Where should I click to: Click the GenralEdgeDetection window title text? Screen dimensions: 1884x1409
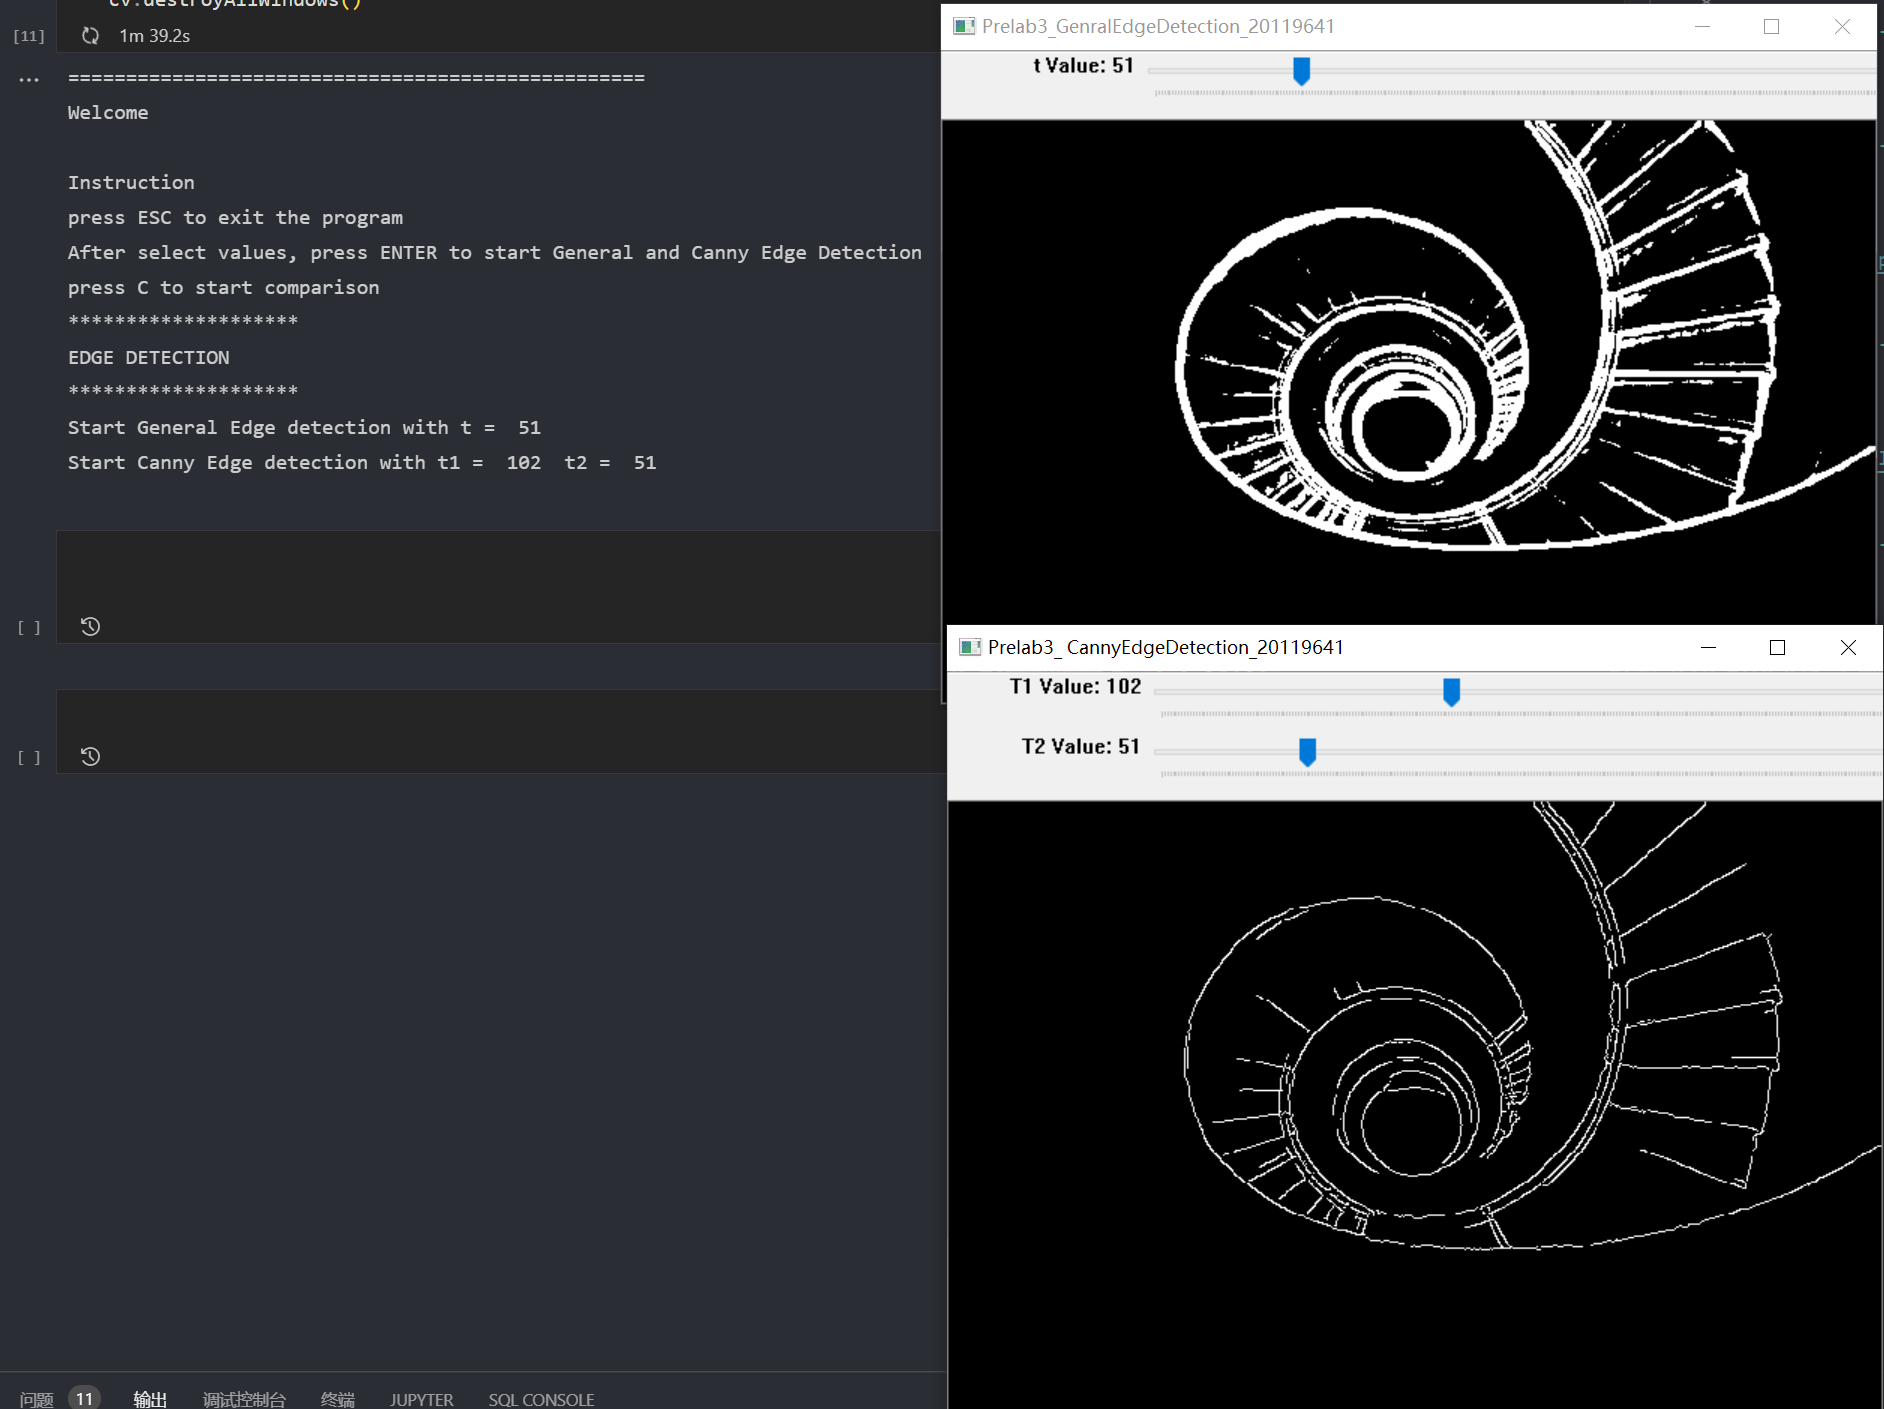pos(1158,27)
